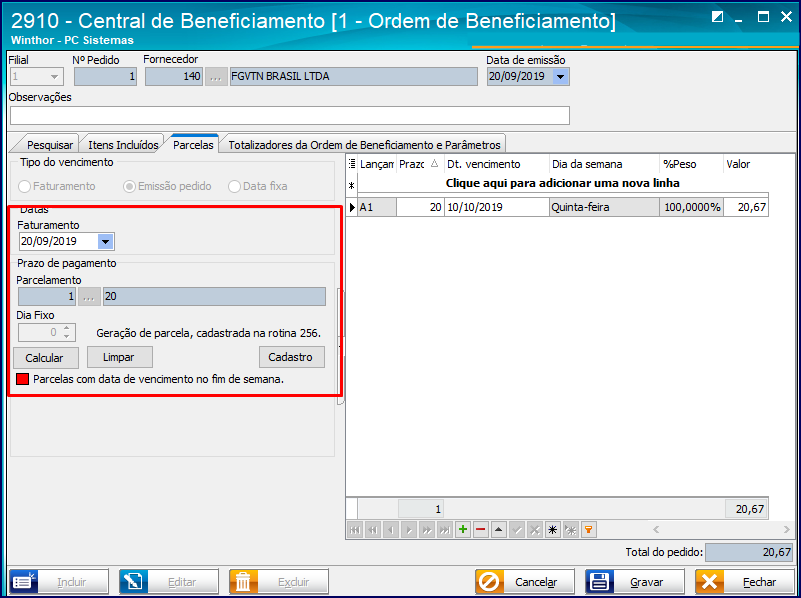The image size is (801, 598).
Task: Click the Excluir button
Action: point(279,582)
